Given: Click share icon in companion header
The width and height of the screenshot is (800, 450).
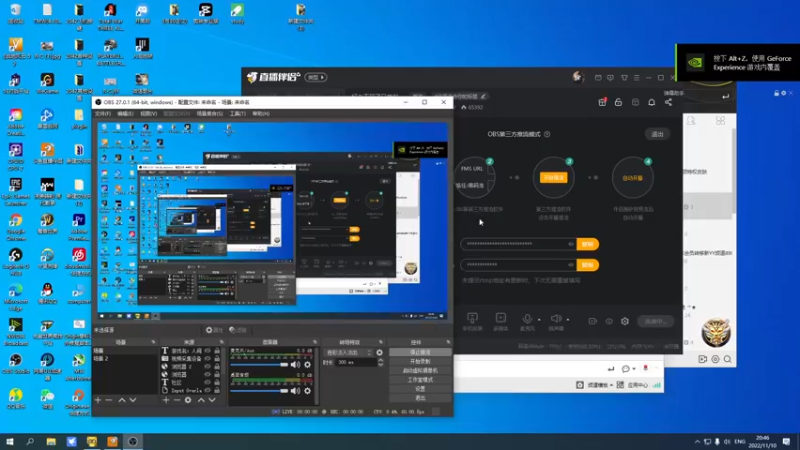Looking at the screenshot, I should tap(668, 102).
